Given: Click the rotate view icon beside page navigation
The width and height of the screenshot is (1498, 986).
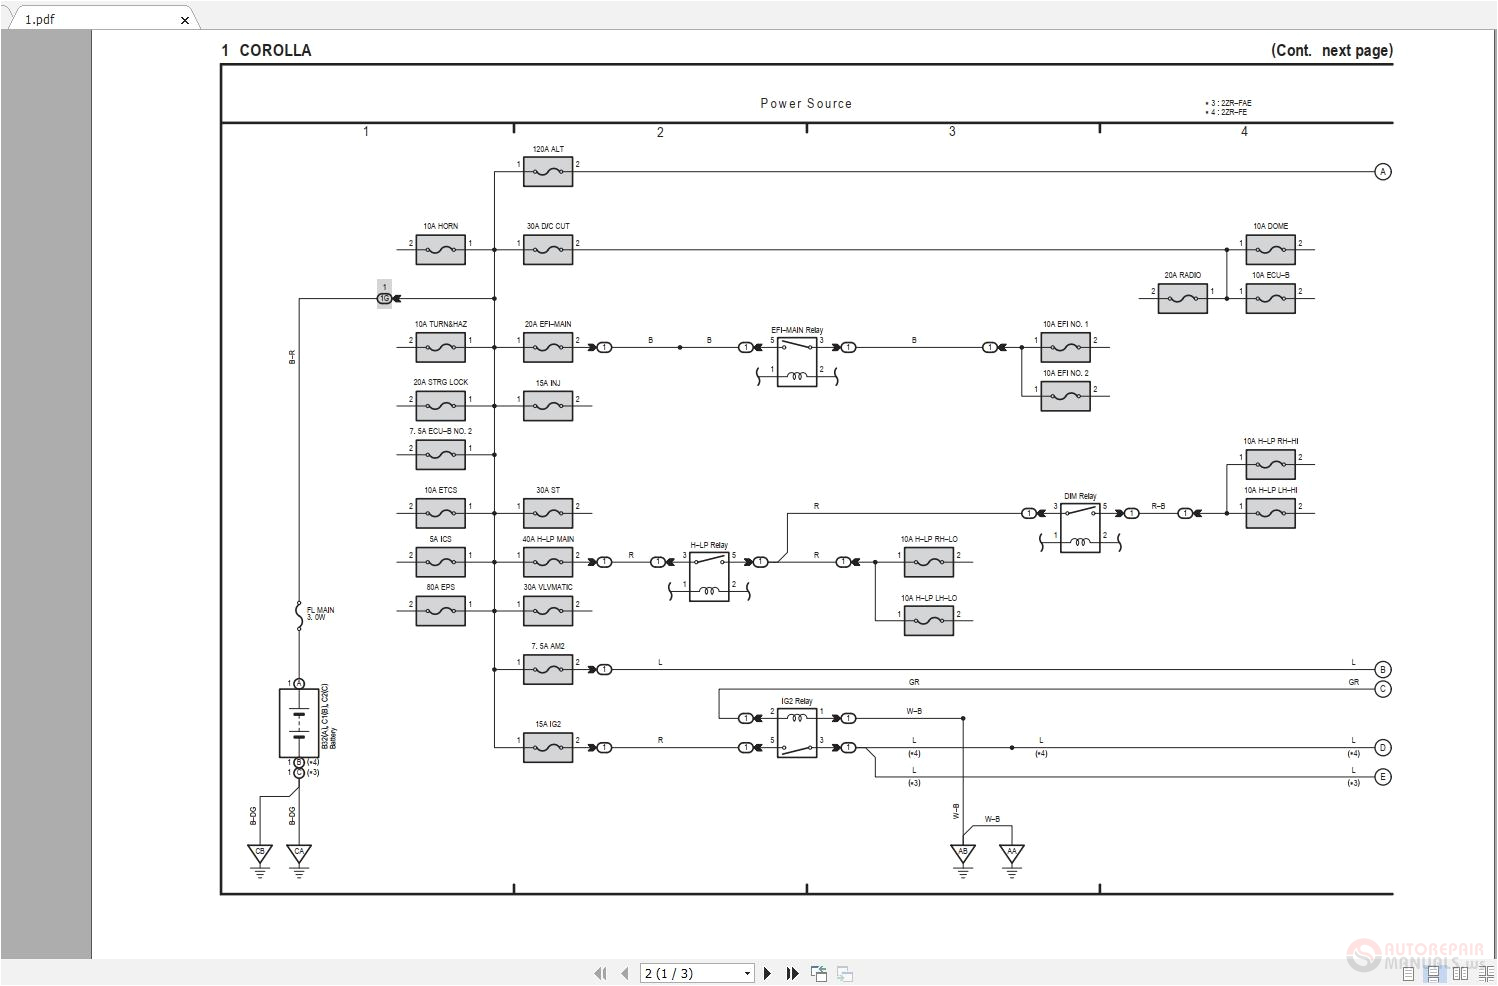Looking at the screenshot, I should tap(819, 972).
